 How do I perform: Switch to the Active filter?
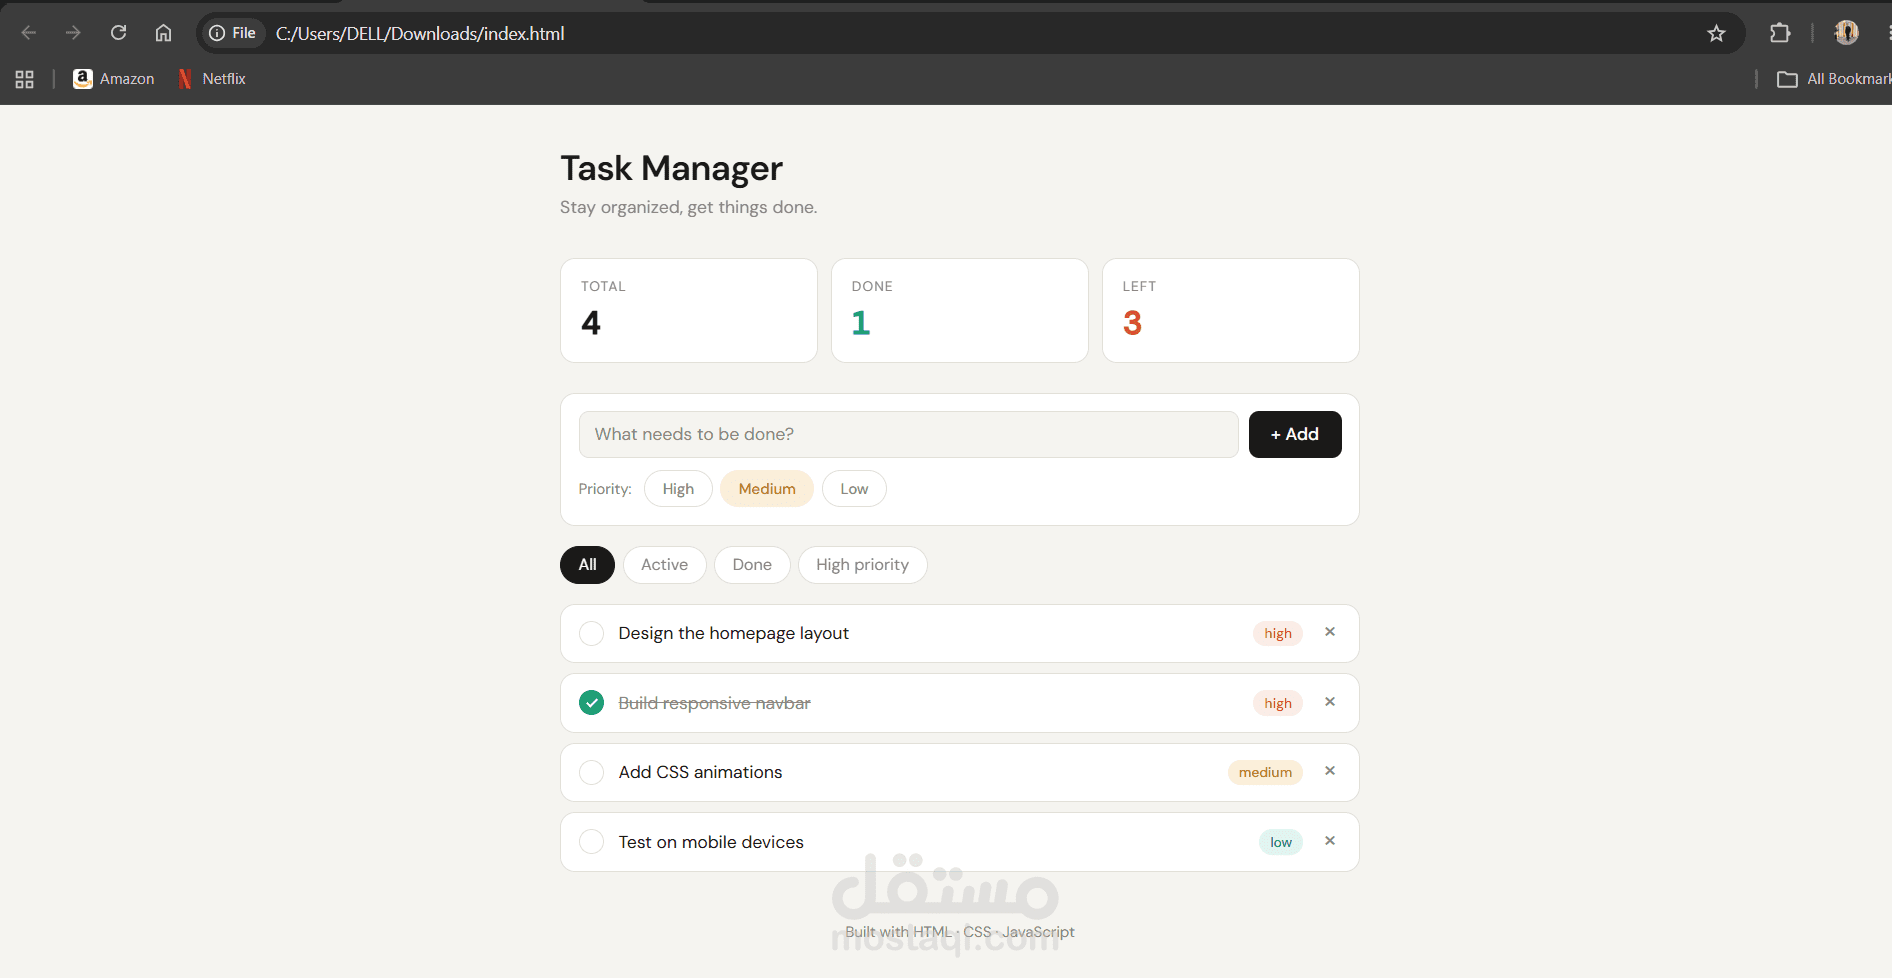[x=664, y=565]
